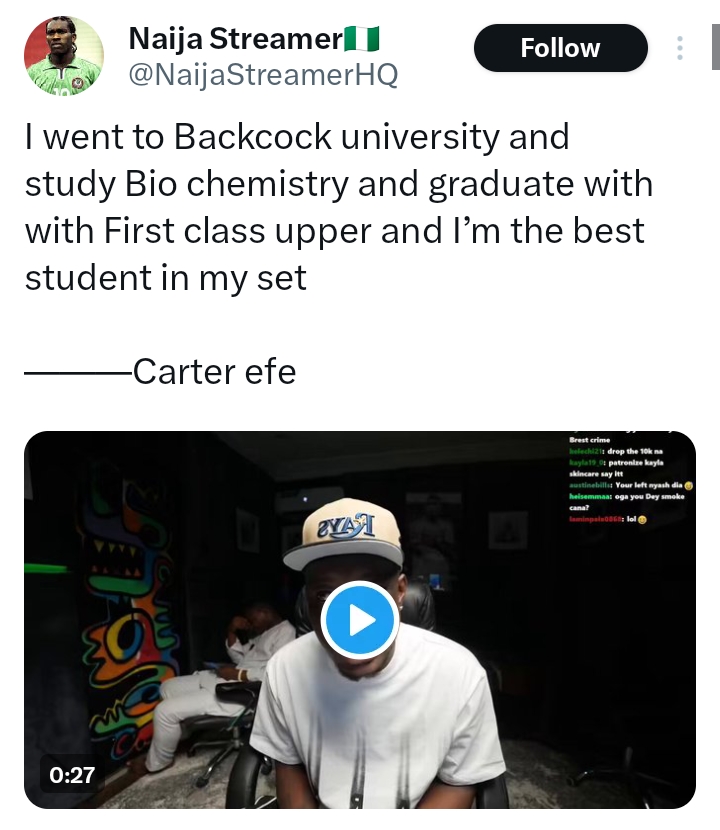The height and width of the screenshot is (830, 720).
Task: Click the 'Carter efe' attribution text
Action: [x=214, y=372]
